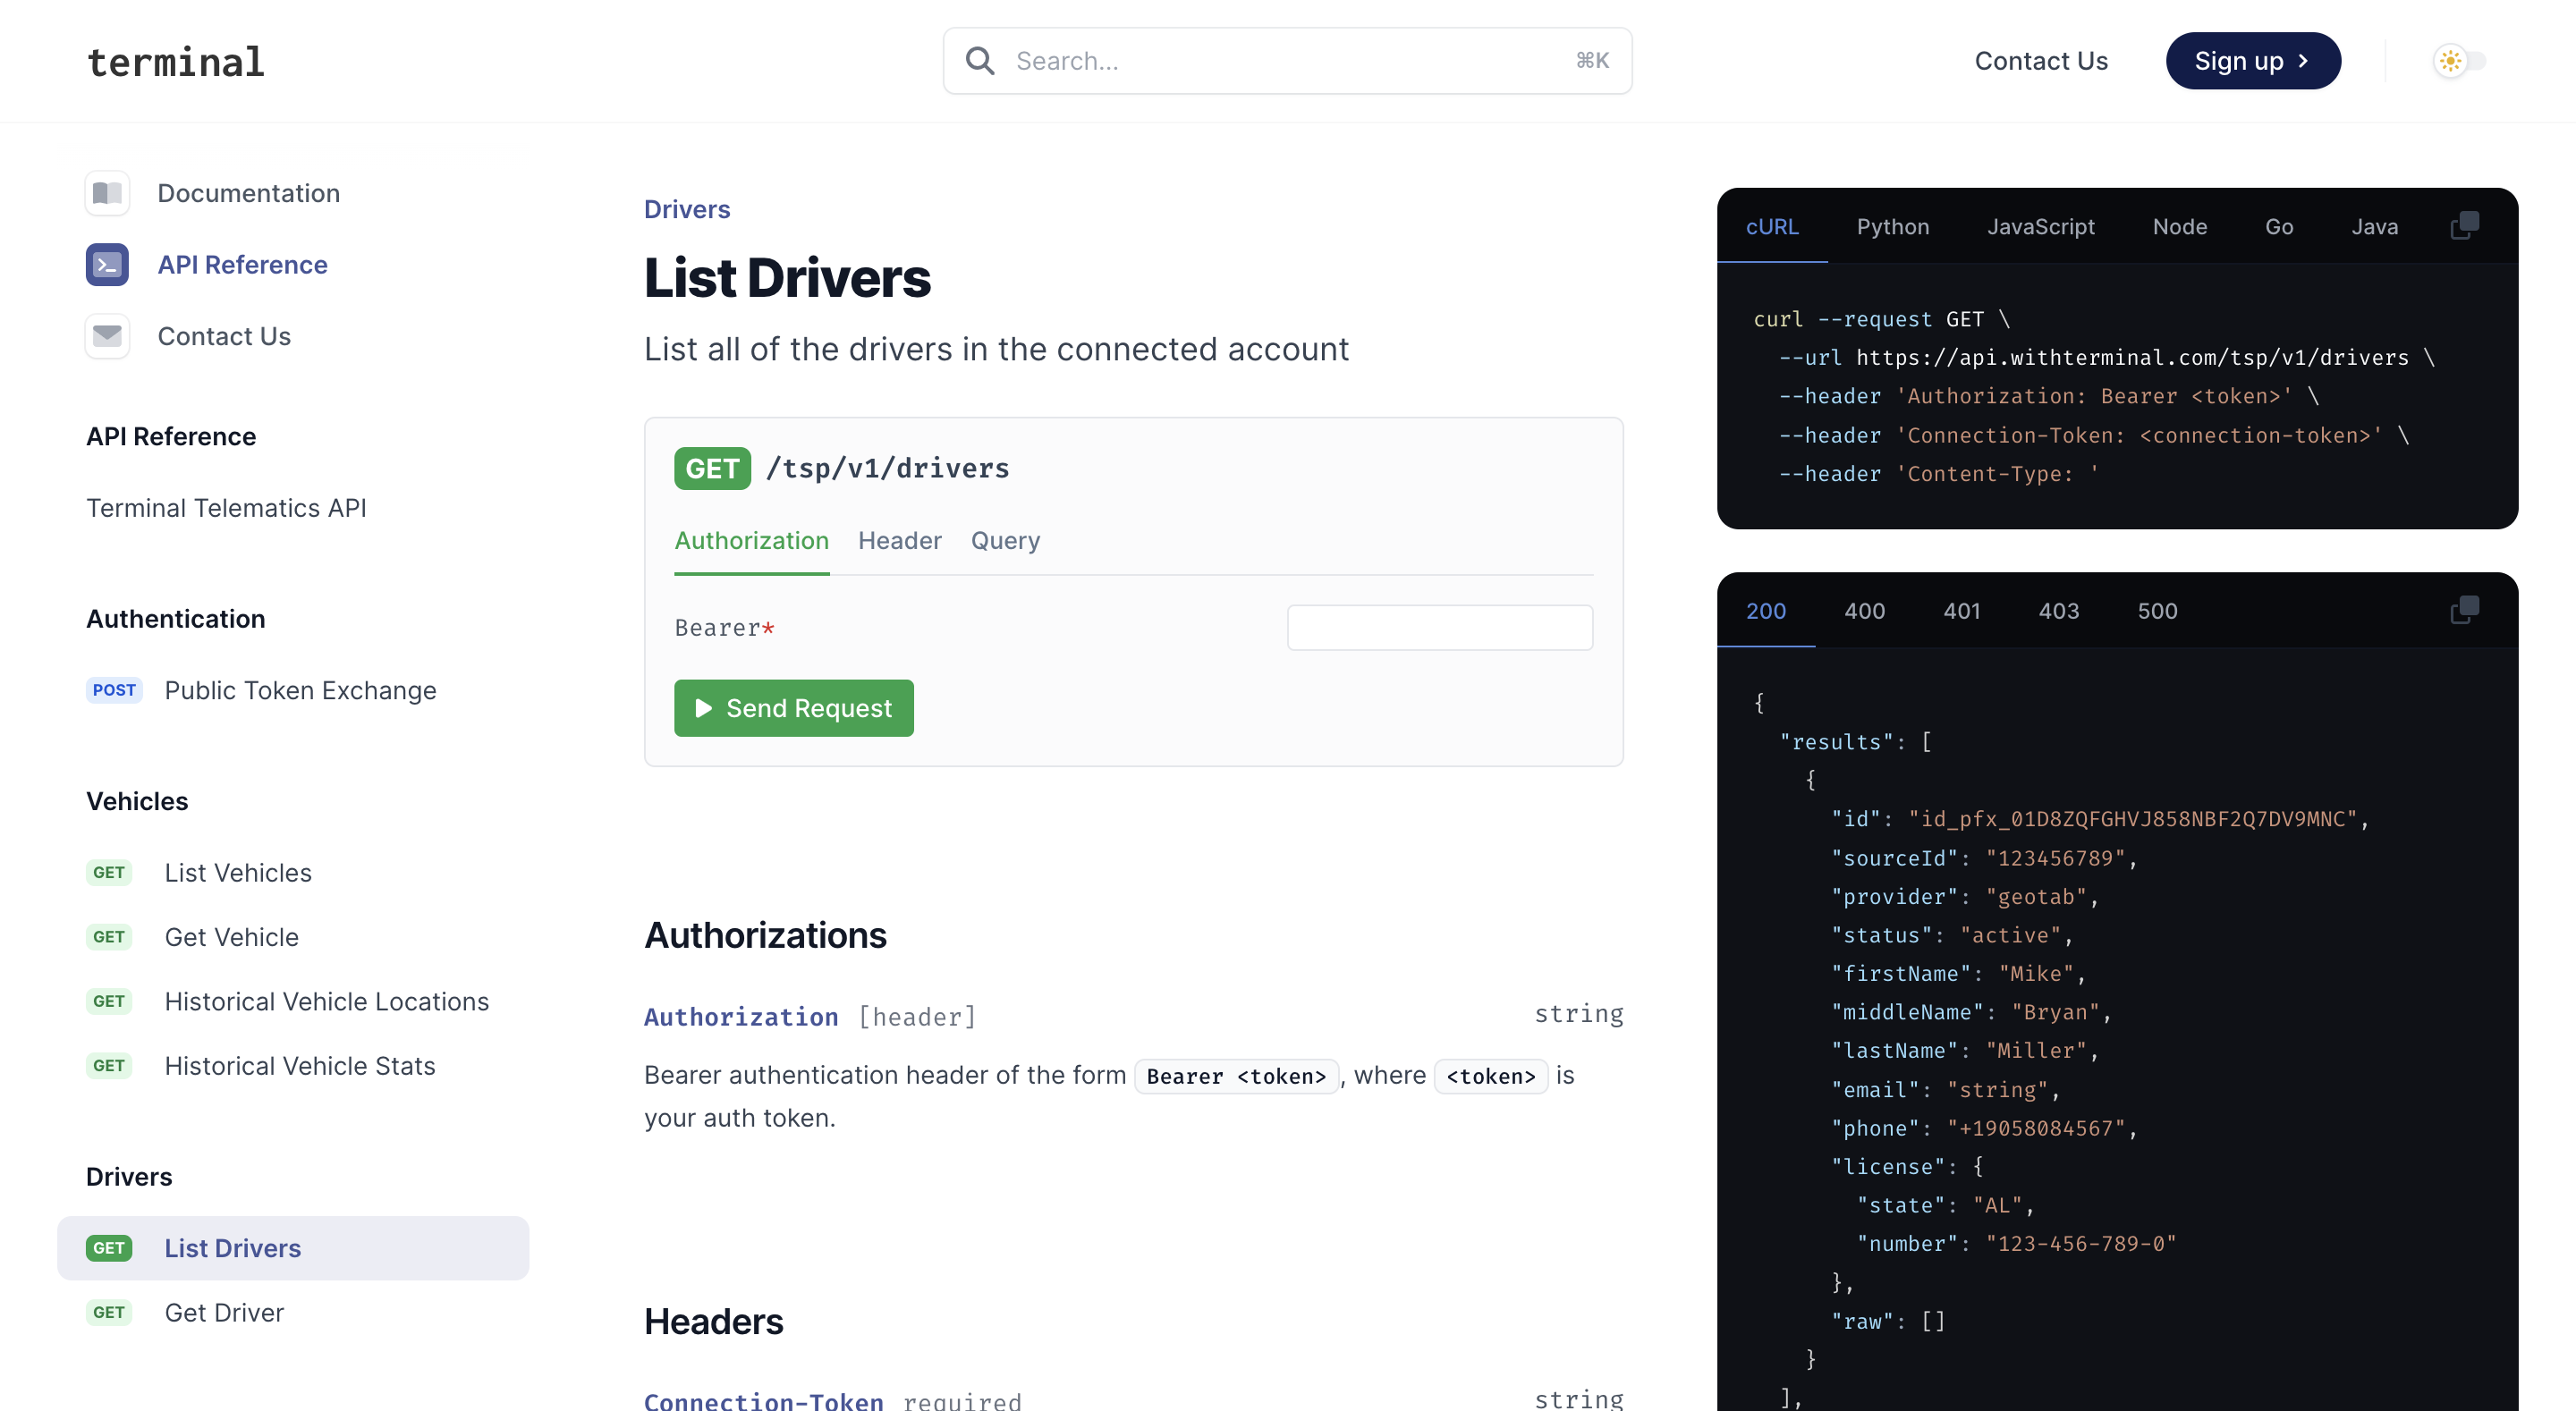Show the 401 response example tab
This screenshot has height=1411, width=2576.
pyautogui.click(x=1961, y=611)
